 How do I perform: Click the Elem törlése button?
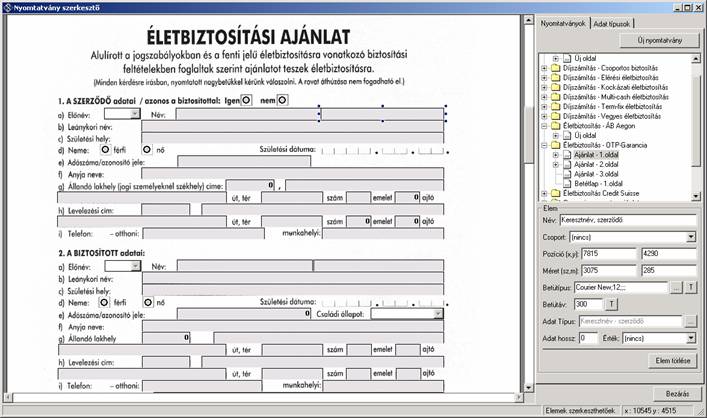pos(673,361)
